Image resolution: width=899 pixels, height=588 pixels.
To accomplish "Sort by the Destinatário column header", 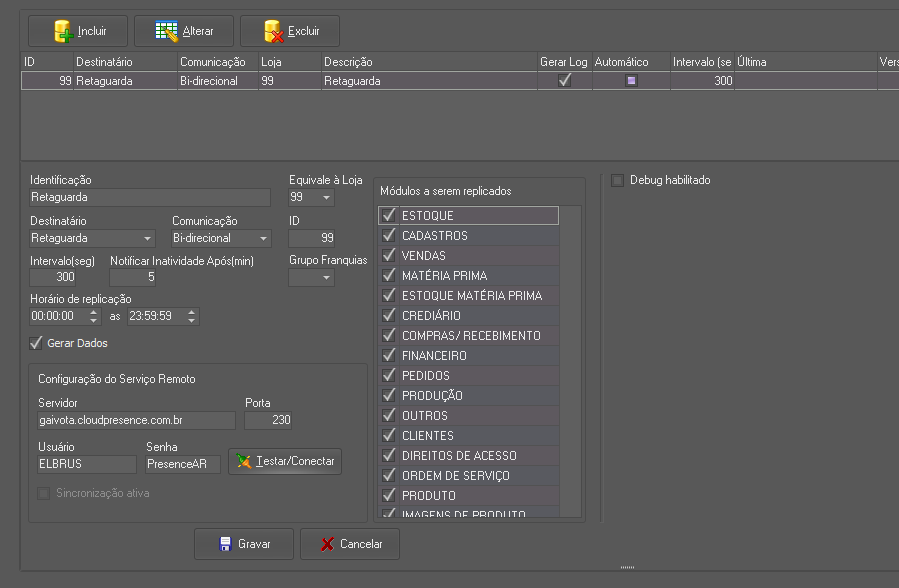I will (x=126, y=62).
